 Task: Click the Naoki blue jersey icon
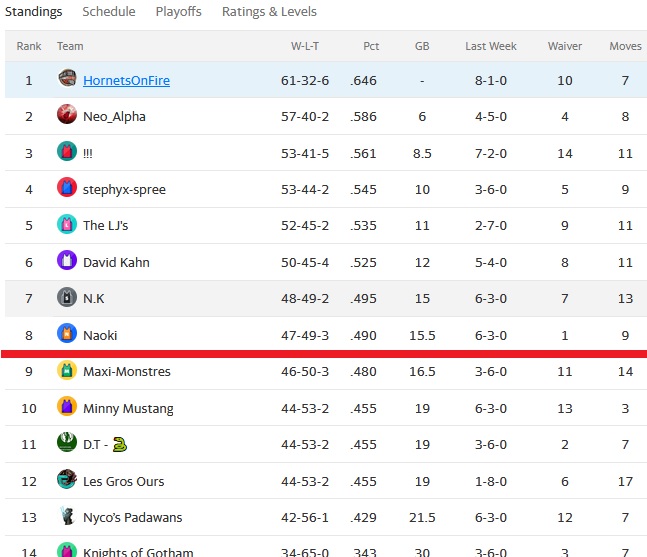pyautogui.click(x=67, y=333)
